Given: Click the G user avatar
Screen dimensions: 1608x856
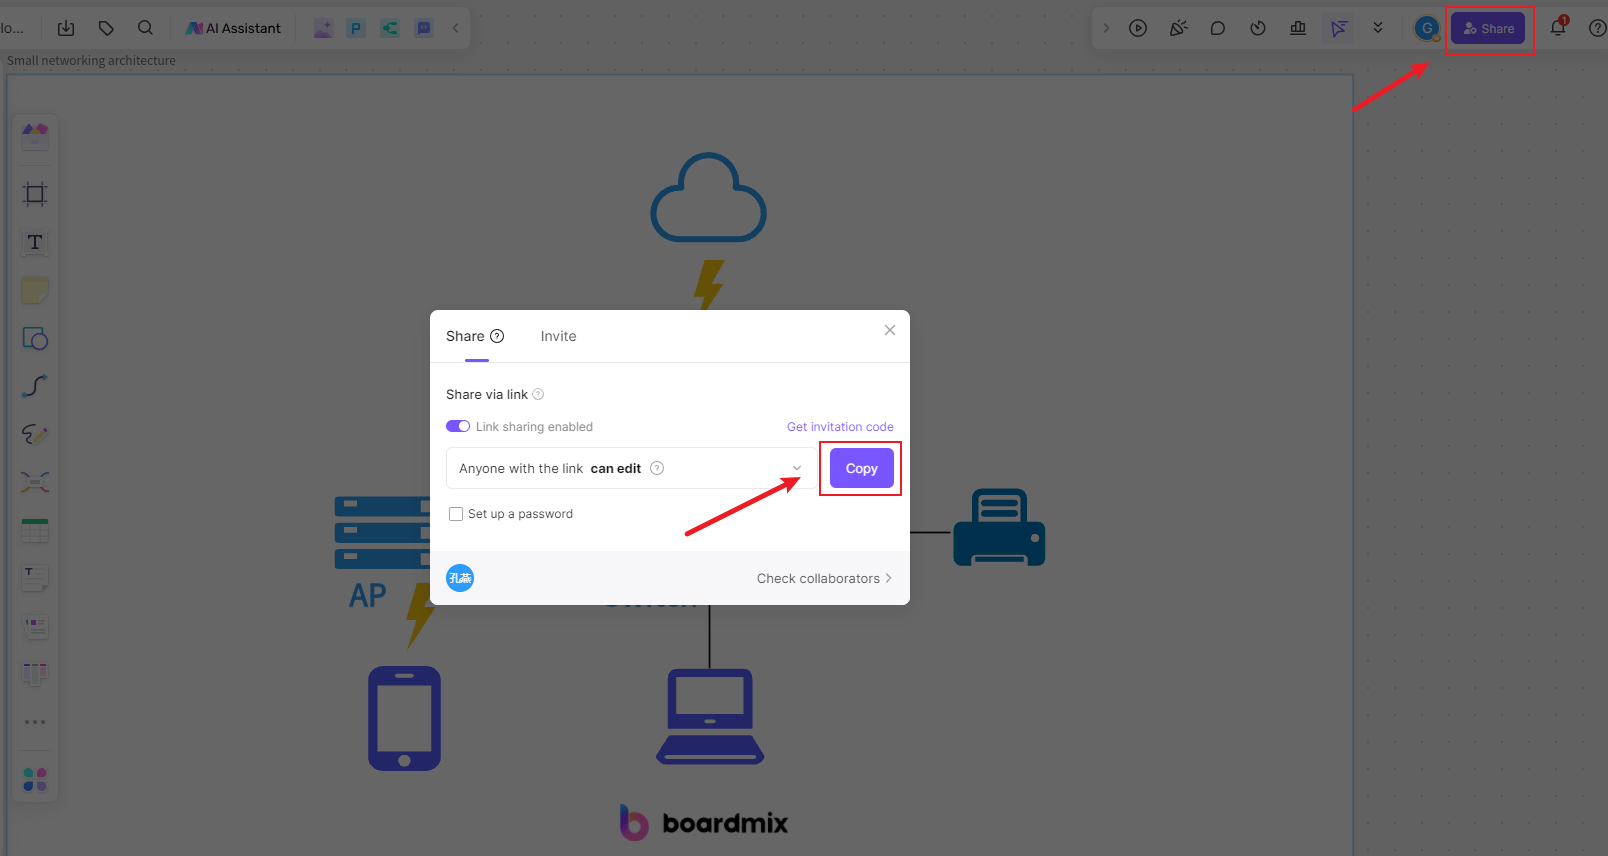Looking at the screenshot, I should pos(1427,28).
